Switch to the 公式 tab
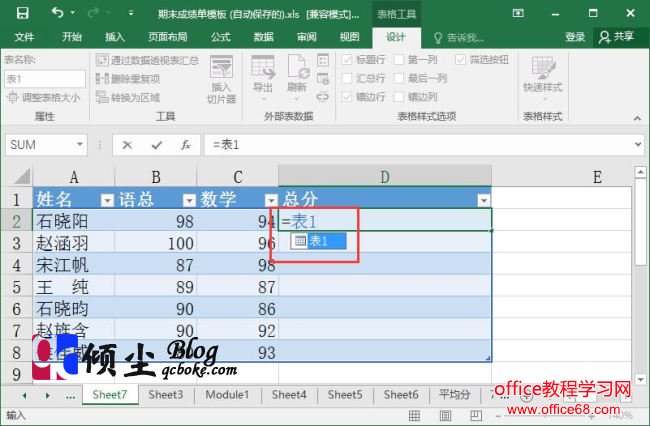Viewport: 650px width, 426px height. coord(221,37)
